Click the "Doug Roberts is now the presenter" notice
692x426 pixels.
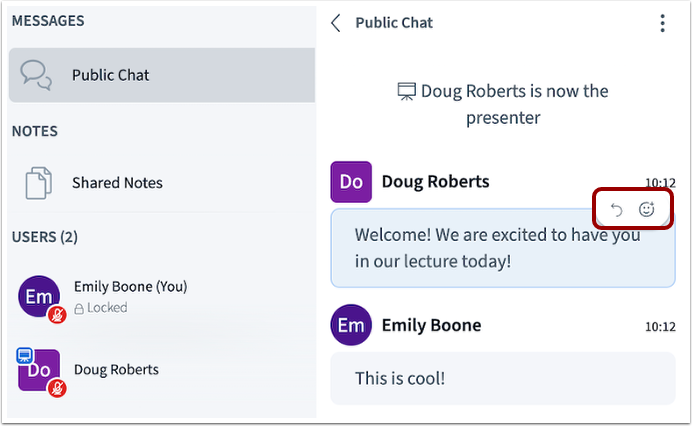(503, 105)
